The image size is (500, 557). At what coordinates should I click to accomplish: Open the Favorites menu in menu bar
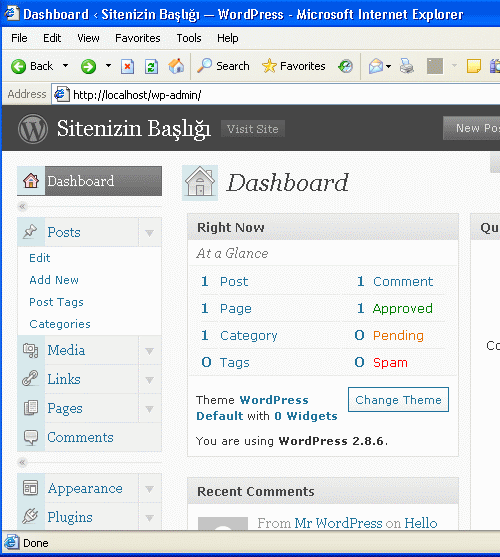pyautogui.click(x=138, y=38)
